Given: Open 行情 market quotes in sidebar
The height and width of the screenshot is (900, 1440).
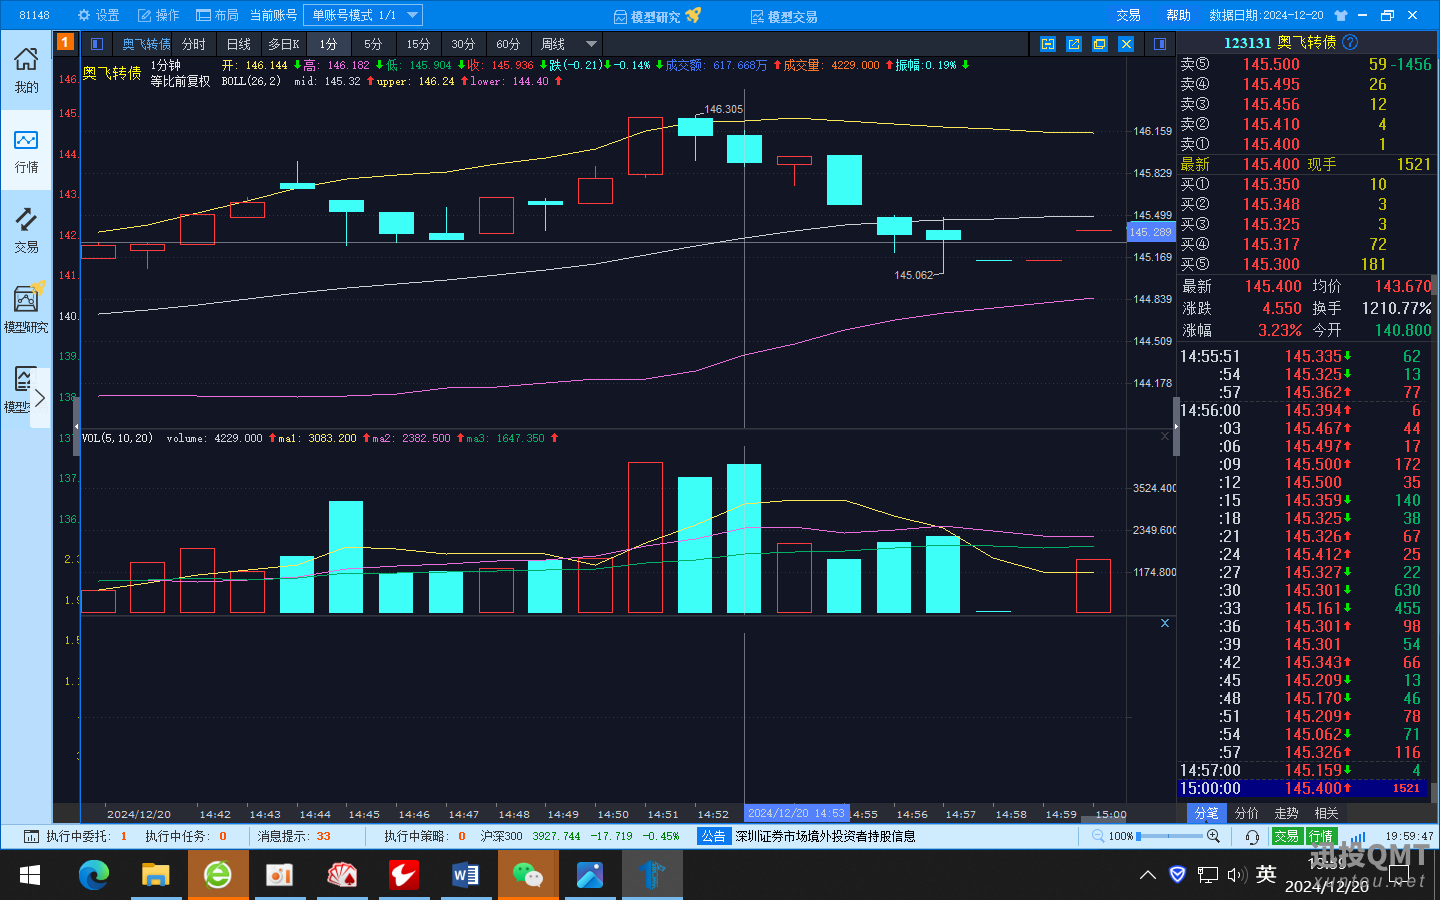Looking at the screenshot, I should pyautogui.click(x=26, y=150).
